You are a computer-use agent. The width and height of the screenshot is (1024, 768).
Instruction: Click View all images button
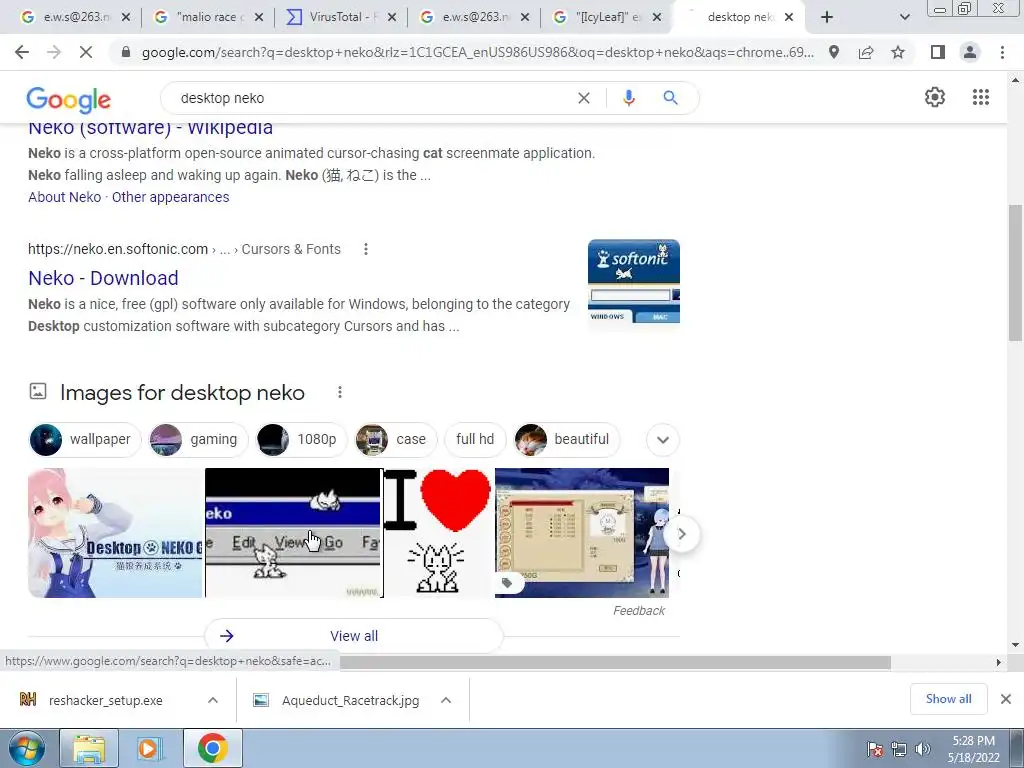(x=354, y=636)
